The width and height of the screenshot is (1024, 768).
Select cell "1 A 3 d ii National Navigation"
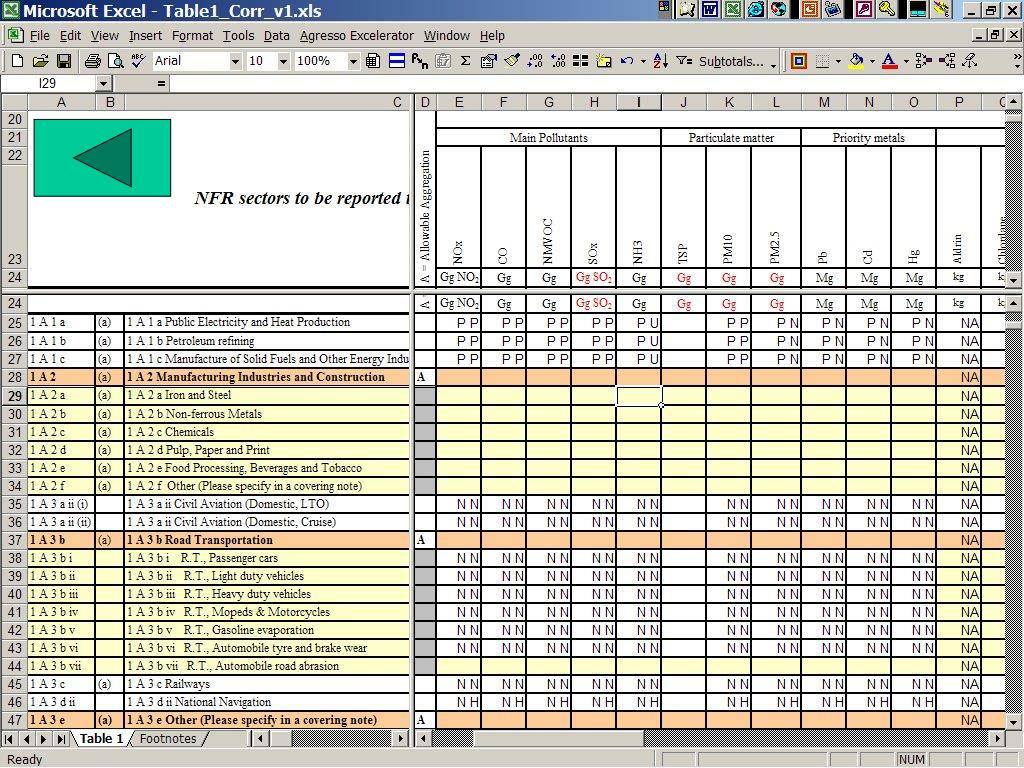click(267, 702)
